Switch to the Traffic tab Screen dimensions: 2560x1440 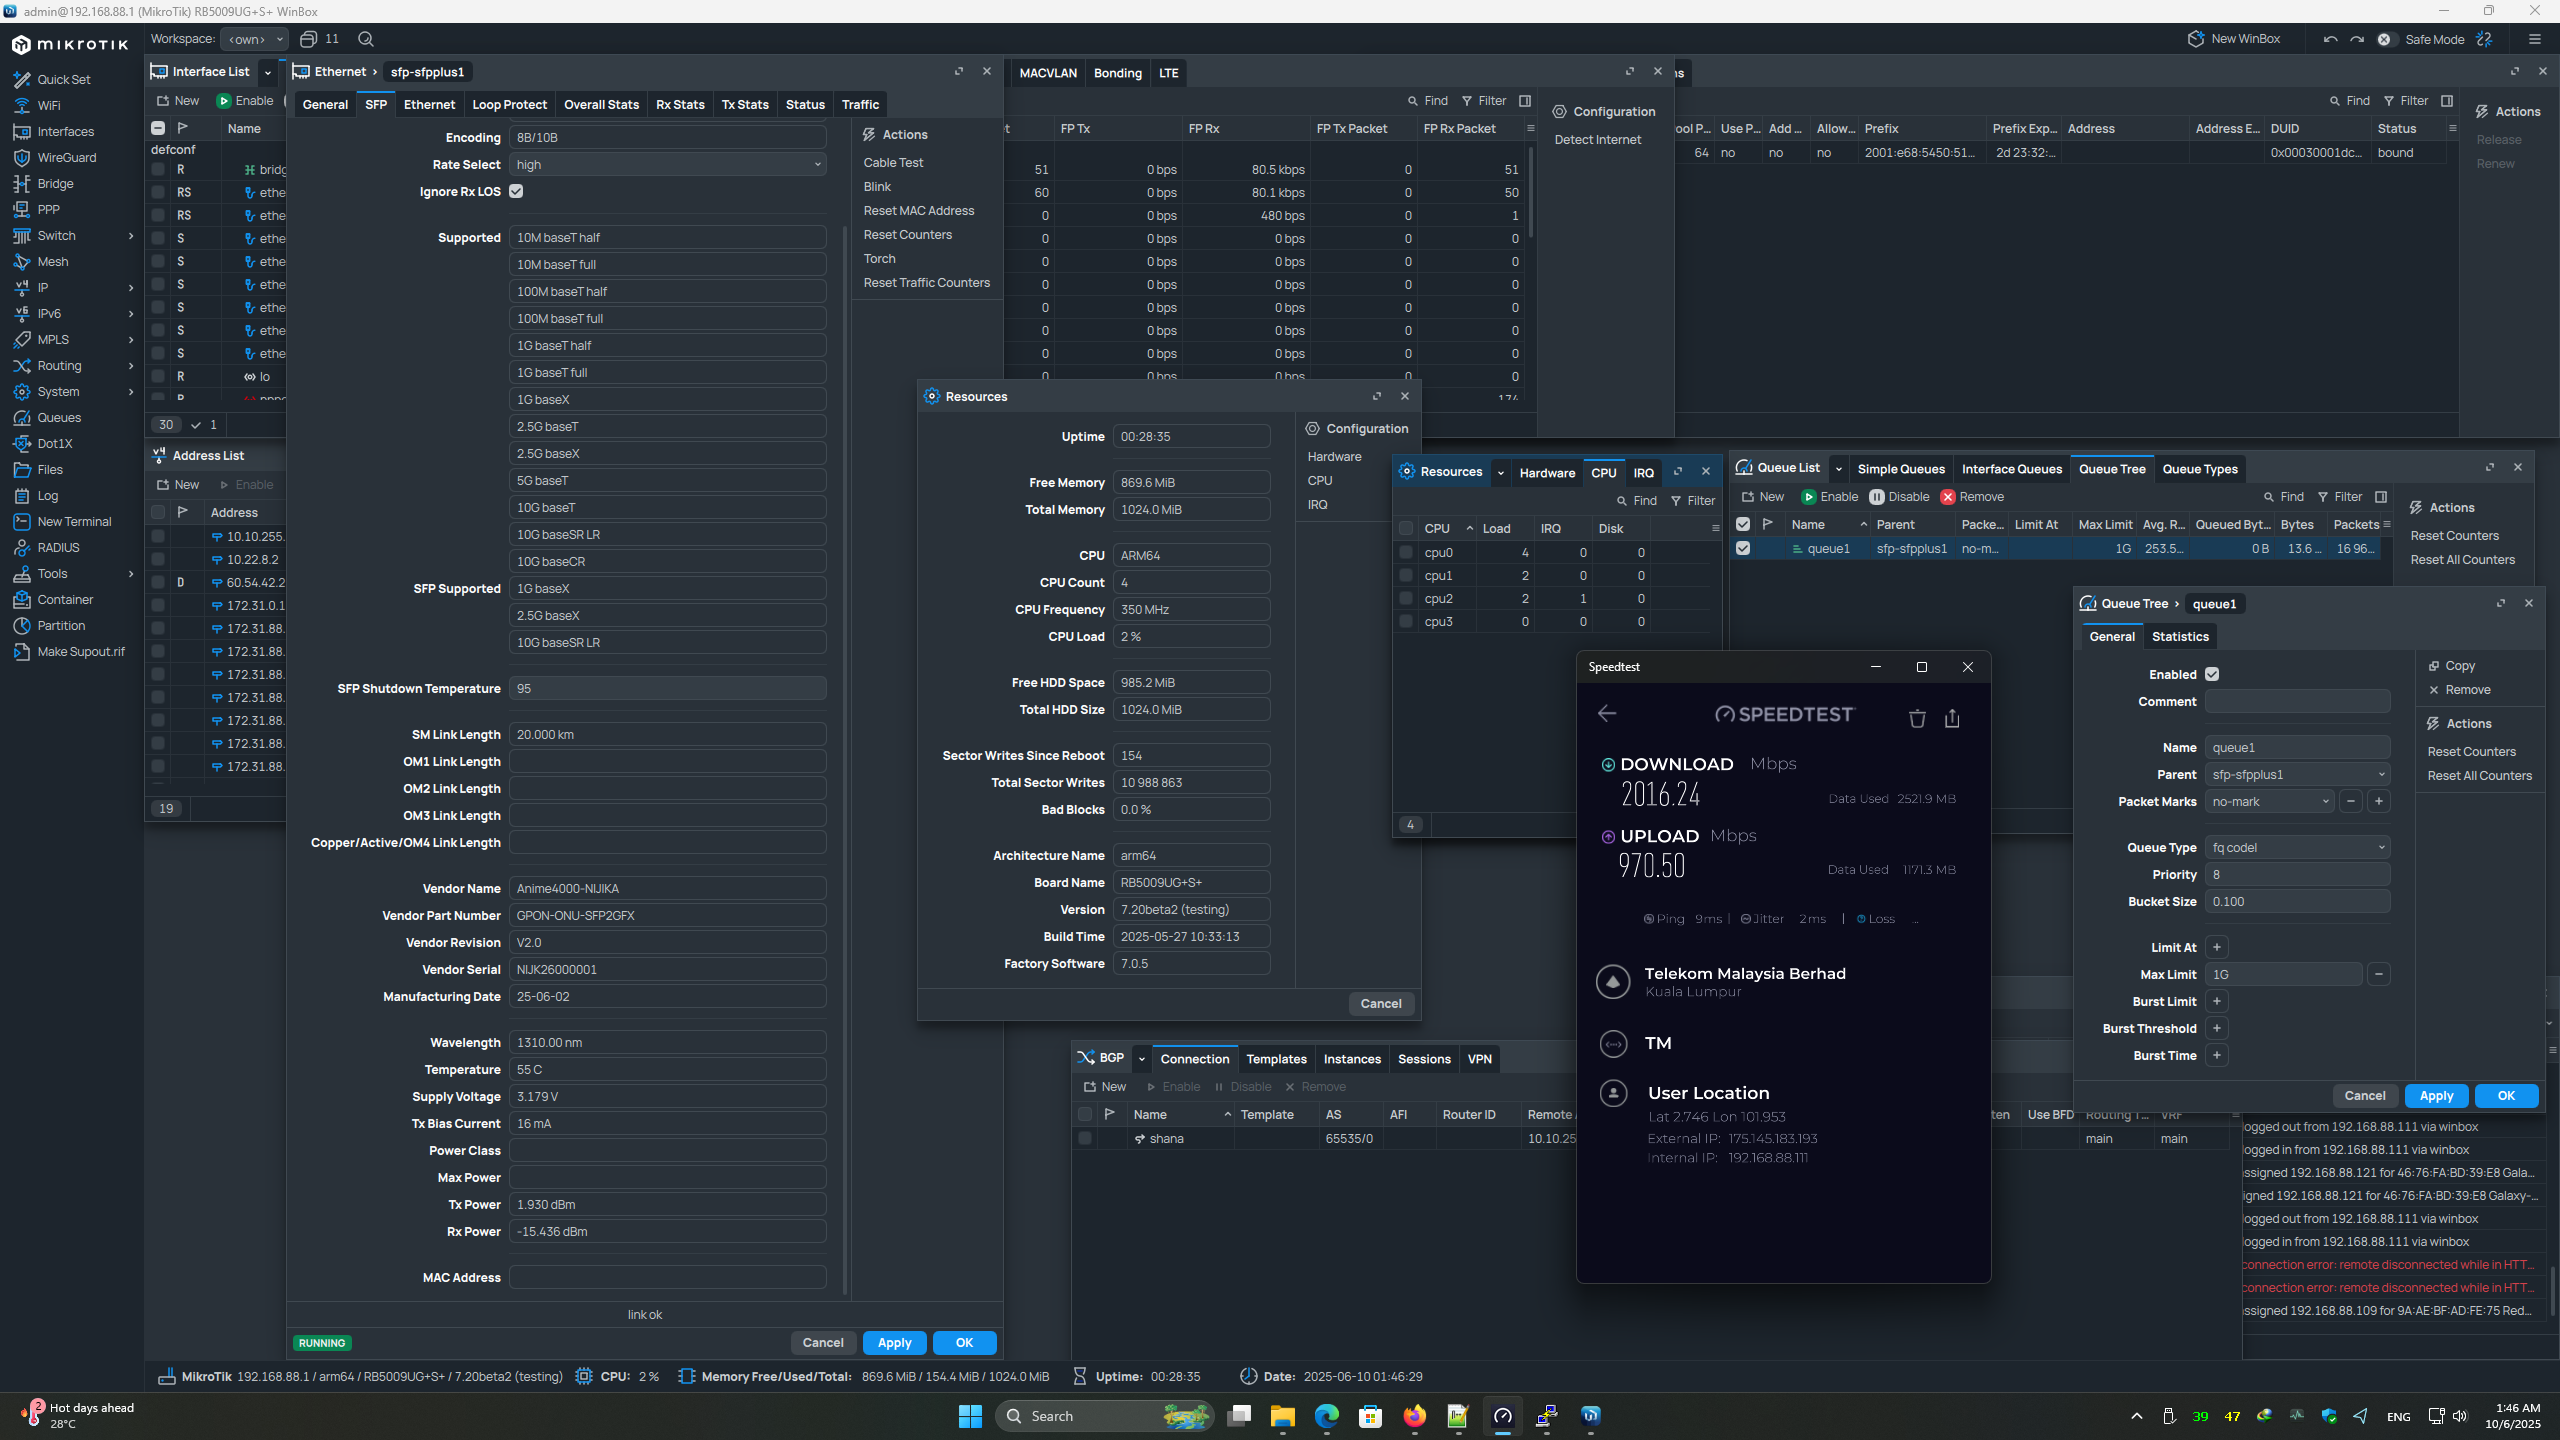[x=860, y=104]
